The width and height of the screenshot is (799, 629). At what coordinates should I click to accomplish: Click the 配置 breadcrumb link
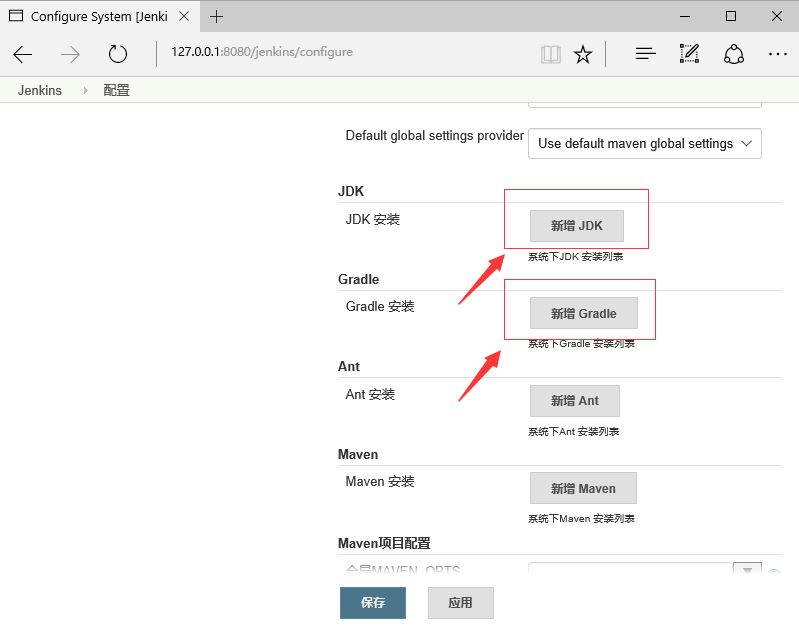click(117, 90)
